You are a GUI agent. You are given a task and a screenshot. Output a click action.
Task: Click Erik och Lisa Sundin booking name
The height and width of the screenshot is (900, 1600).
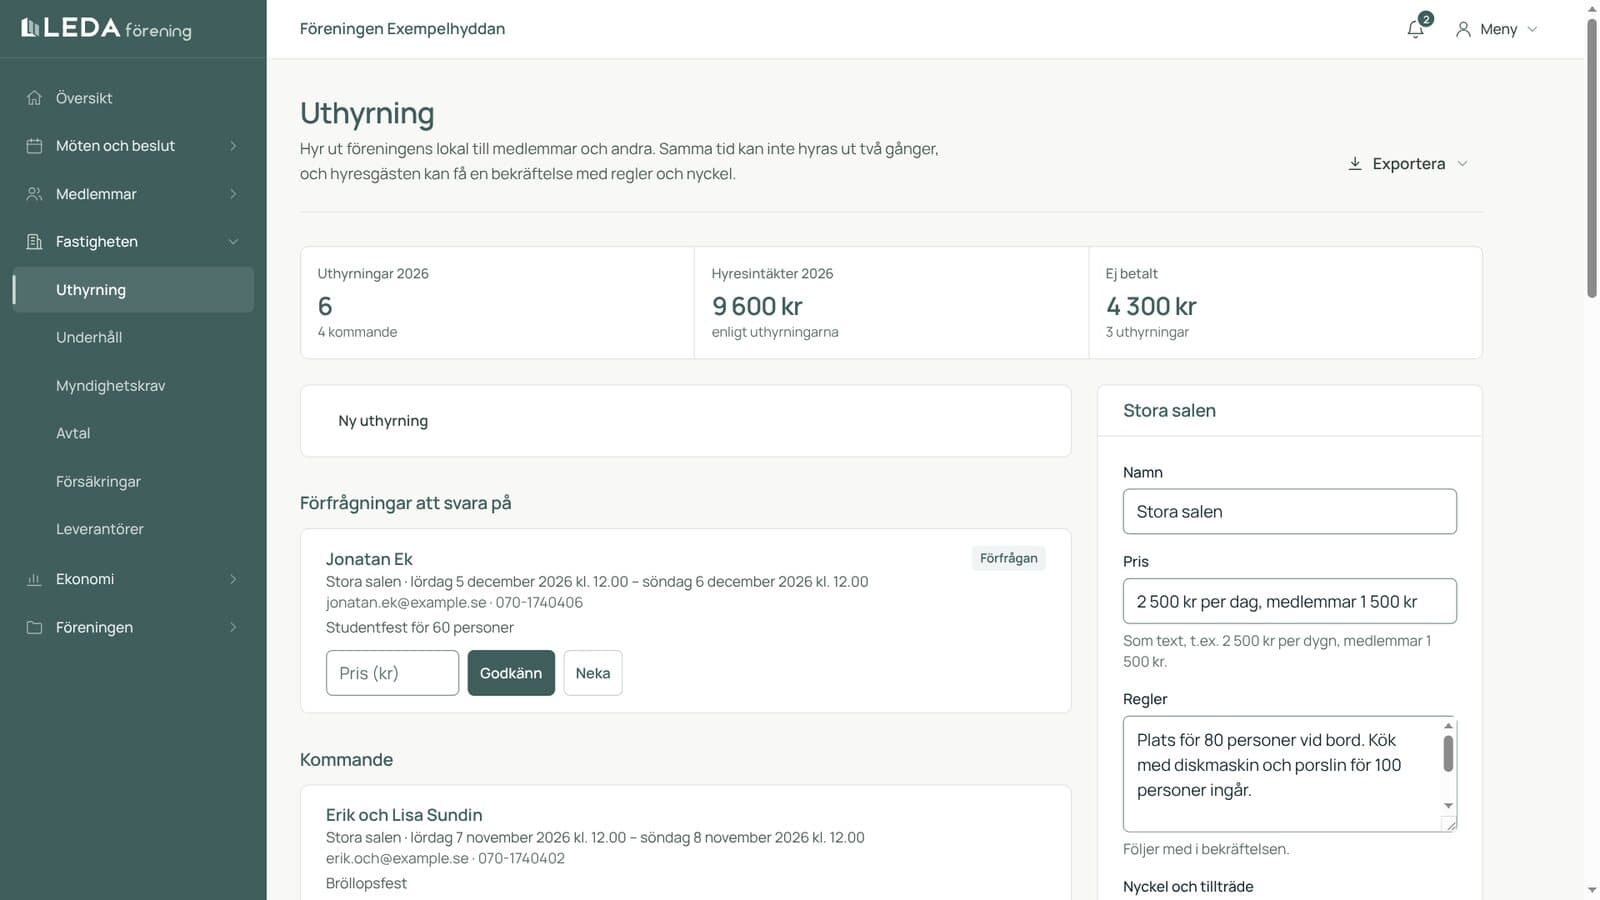coord(404,815)
